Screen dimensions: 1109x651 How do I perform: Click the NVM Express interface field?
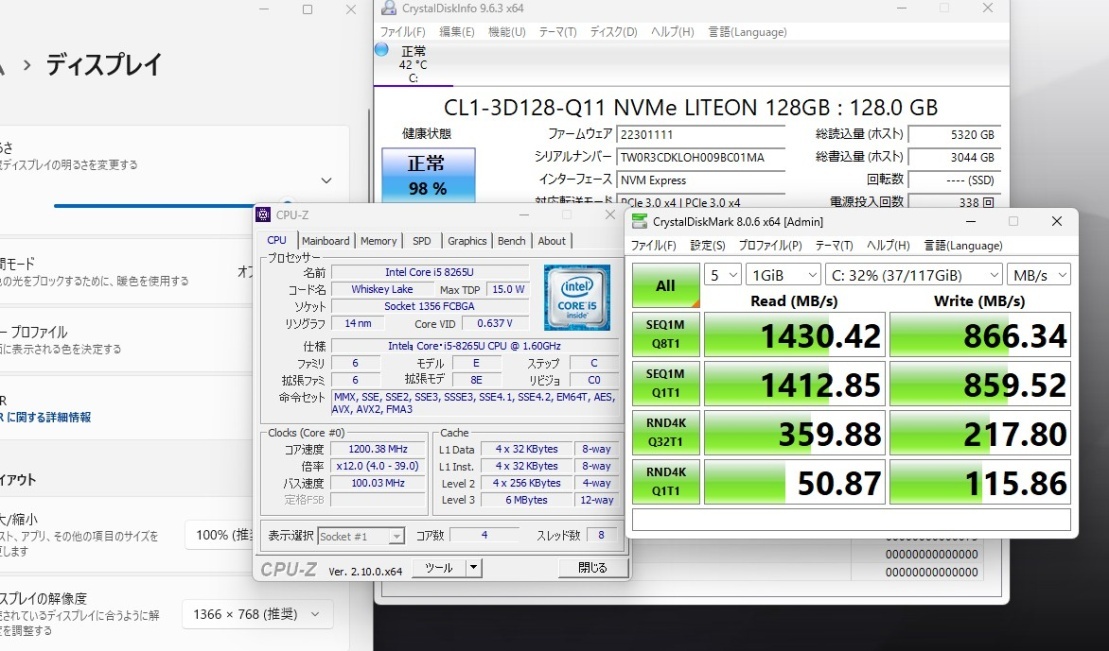[700, 180]
